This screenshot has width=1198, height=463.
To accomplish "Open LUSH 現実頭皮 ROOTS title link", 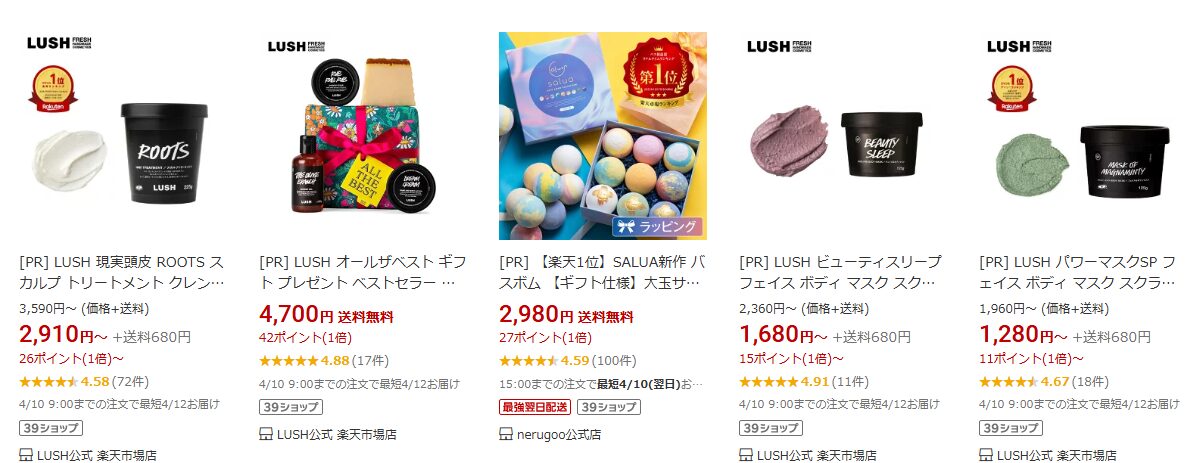I will pos(122,273).
